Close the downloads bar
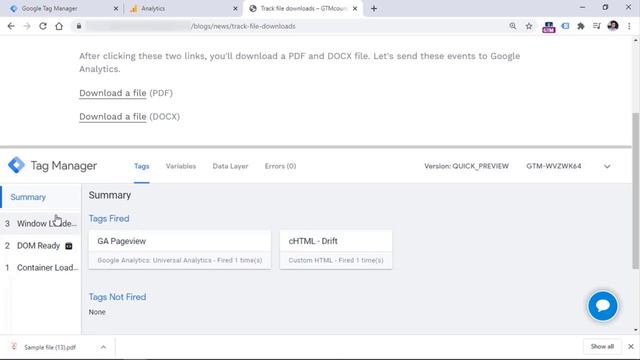 click(631, 347)
